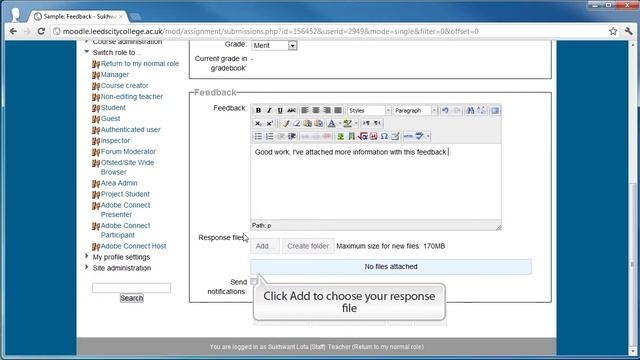This screenshot has height=360, width=640.
Task: Insert a special character using Omega icon
Action: coord(384,136)
